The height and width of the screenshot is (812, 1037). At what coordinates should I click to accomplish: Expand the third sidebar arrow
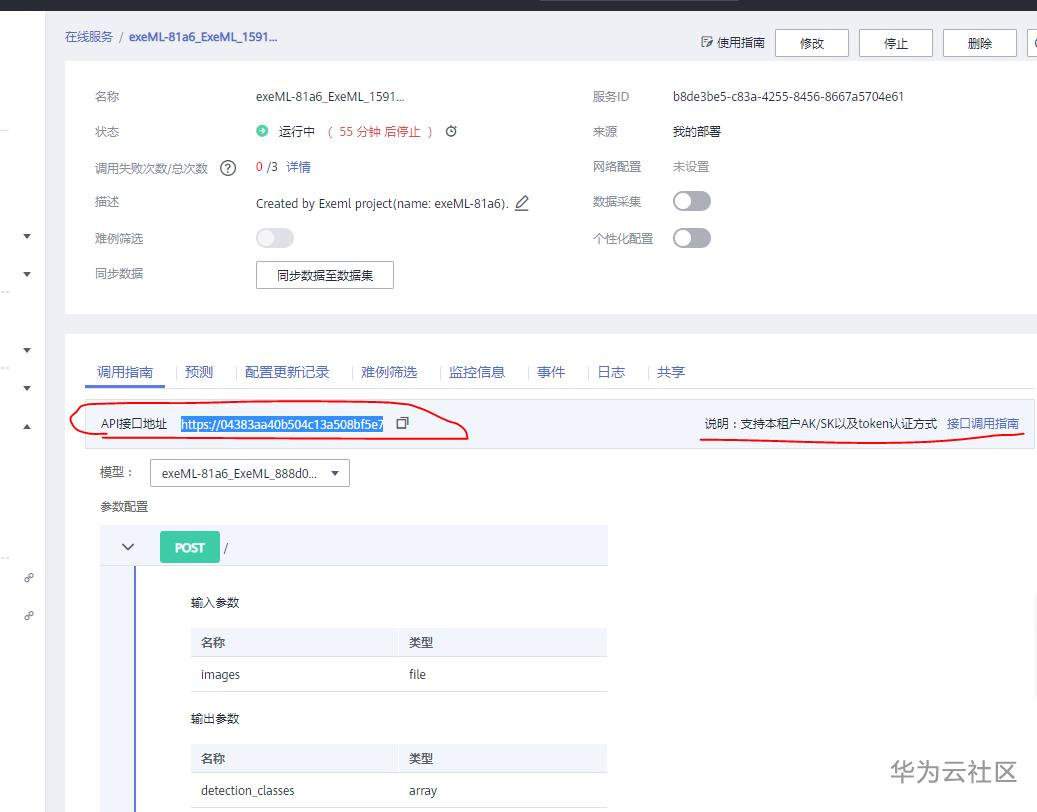[x=27, y=350]
